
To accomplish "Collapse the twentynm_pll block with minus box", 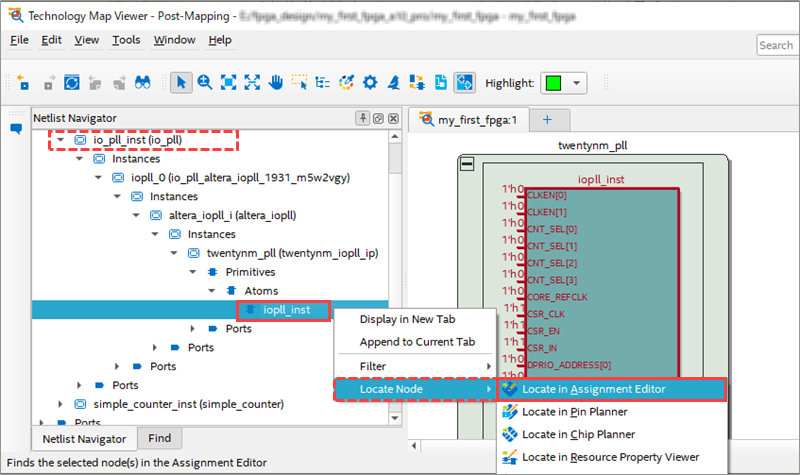I will 466,165.
